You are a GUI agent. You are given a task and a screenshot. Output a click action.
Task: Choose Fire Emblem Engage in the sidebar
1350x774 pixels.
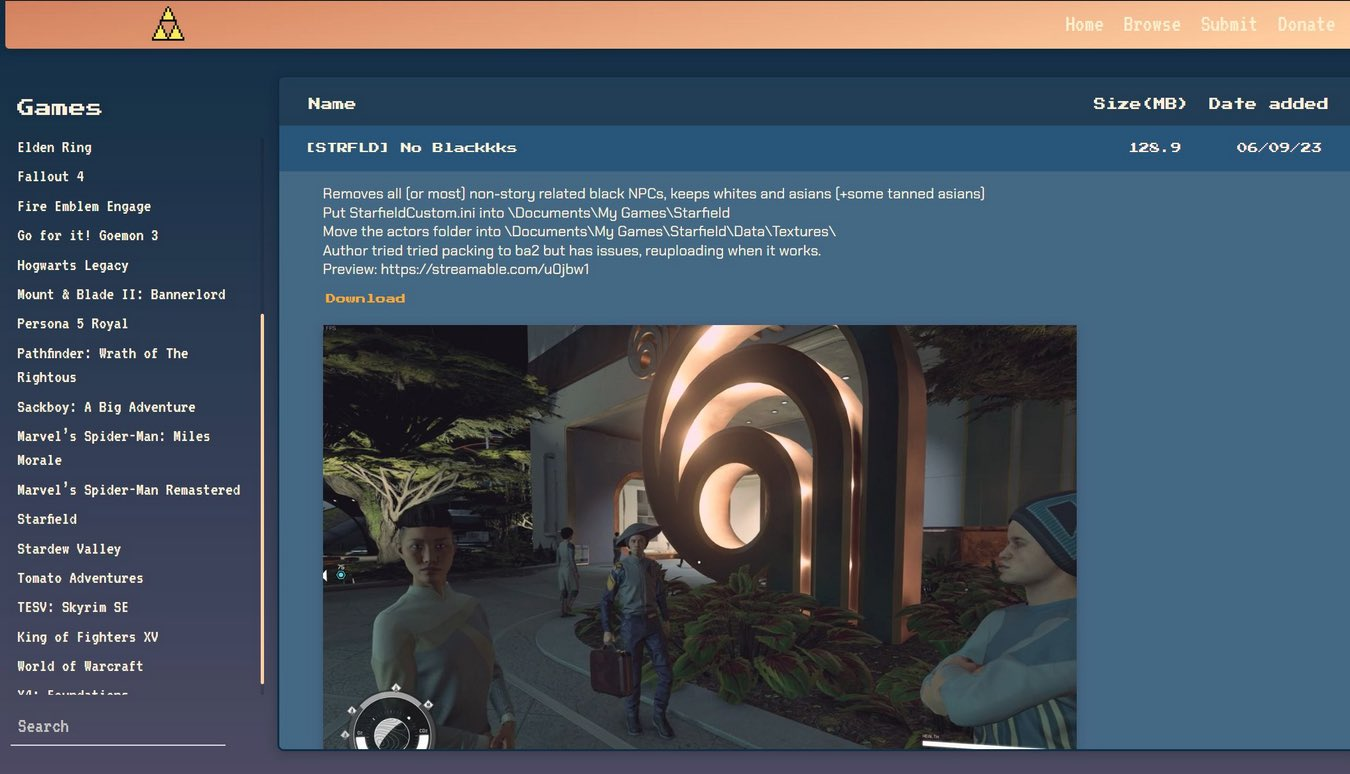[x=84, y=206]
